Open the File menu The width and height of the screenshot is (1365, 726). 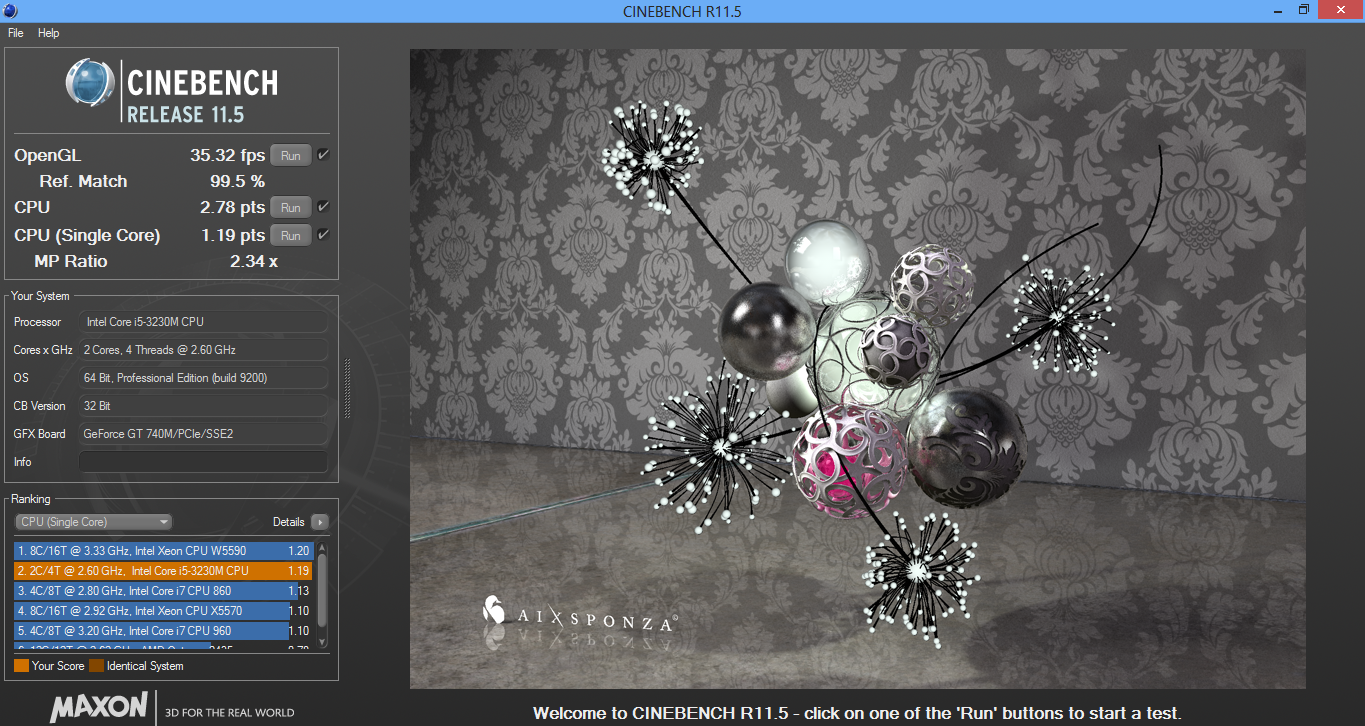[x=15, y=33]
